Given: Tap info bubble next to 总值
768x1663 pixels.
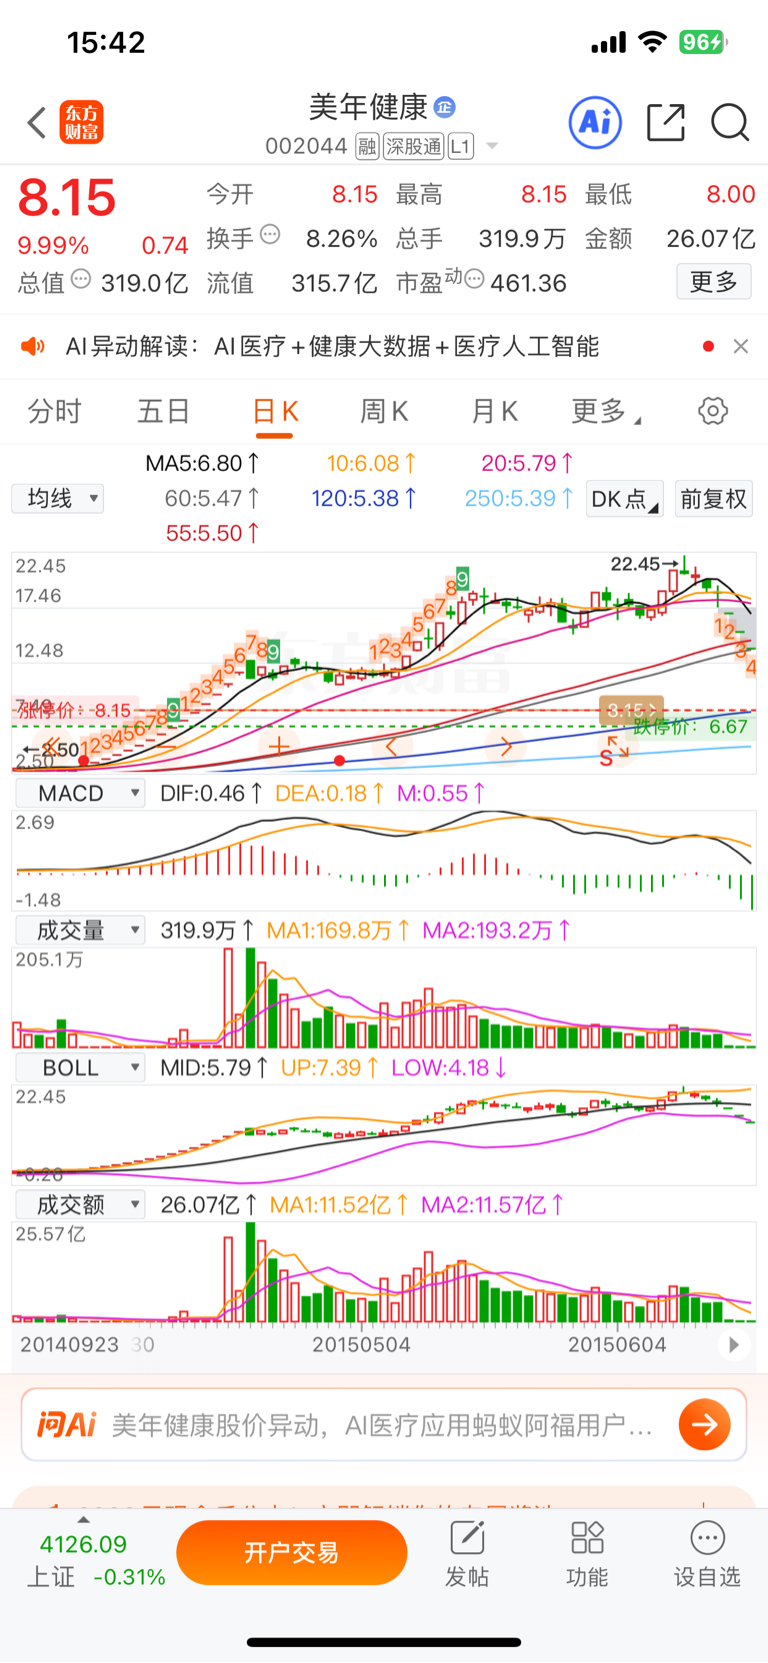Looking at the screenshot, I should [x=81, y=280].
